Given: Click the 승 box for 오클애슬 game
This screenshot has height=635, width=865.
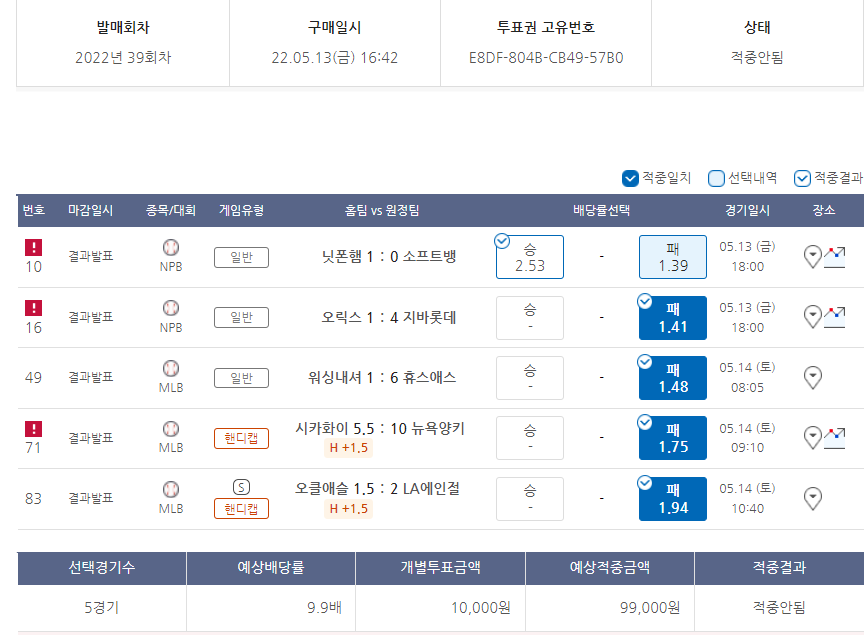Looking at the screenshot, I should [x=530, y=499].
